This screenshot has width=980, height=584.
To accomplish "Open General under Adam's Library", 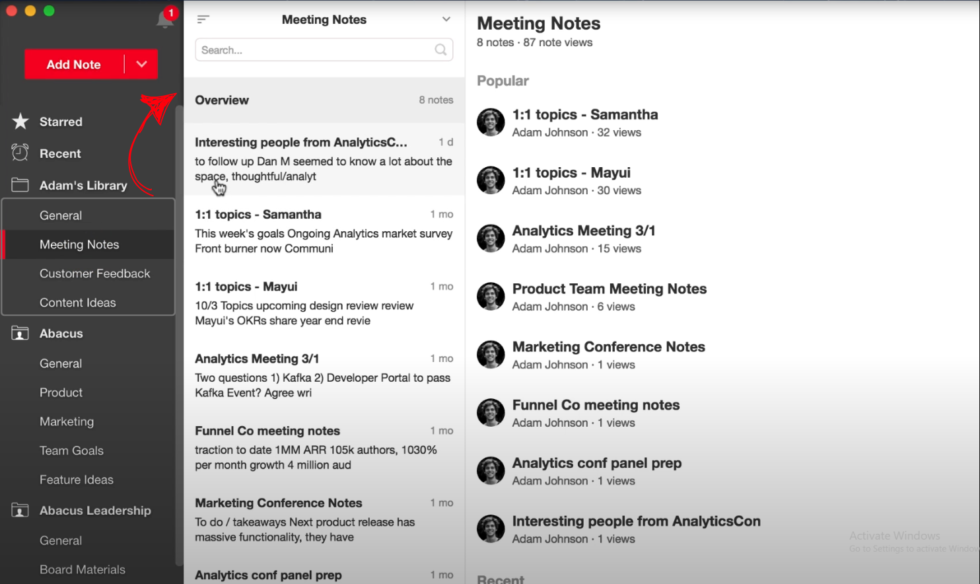I will [61, 214].
